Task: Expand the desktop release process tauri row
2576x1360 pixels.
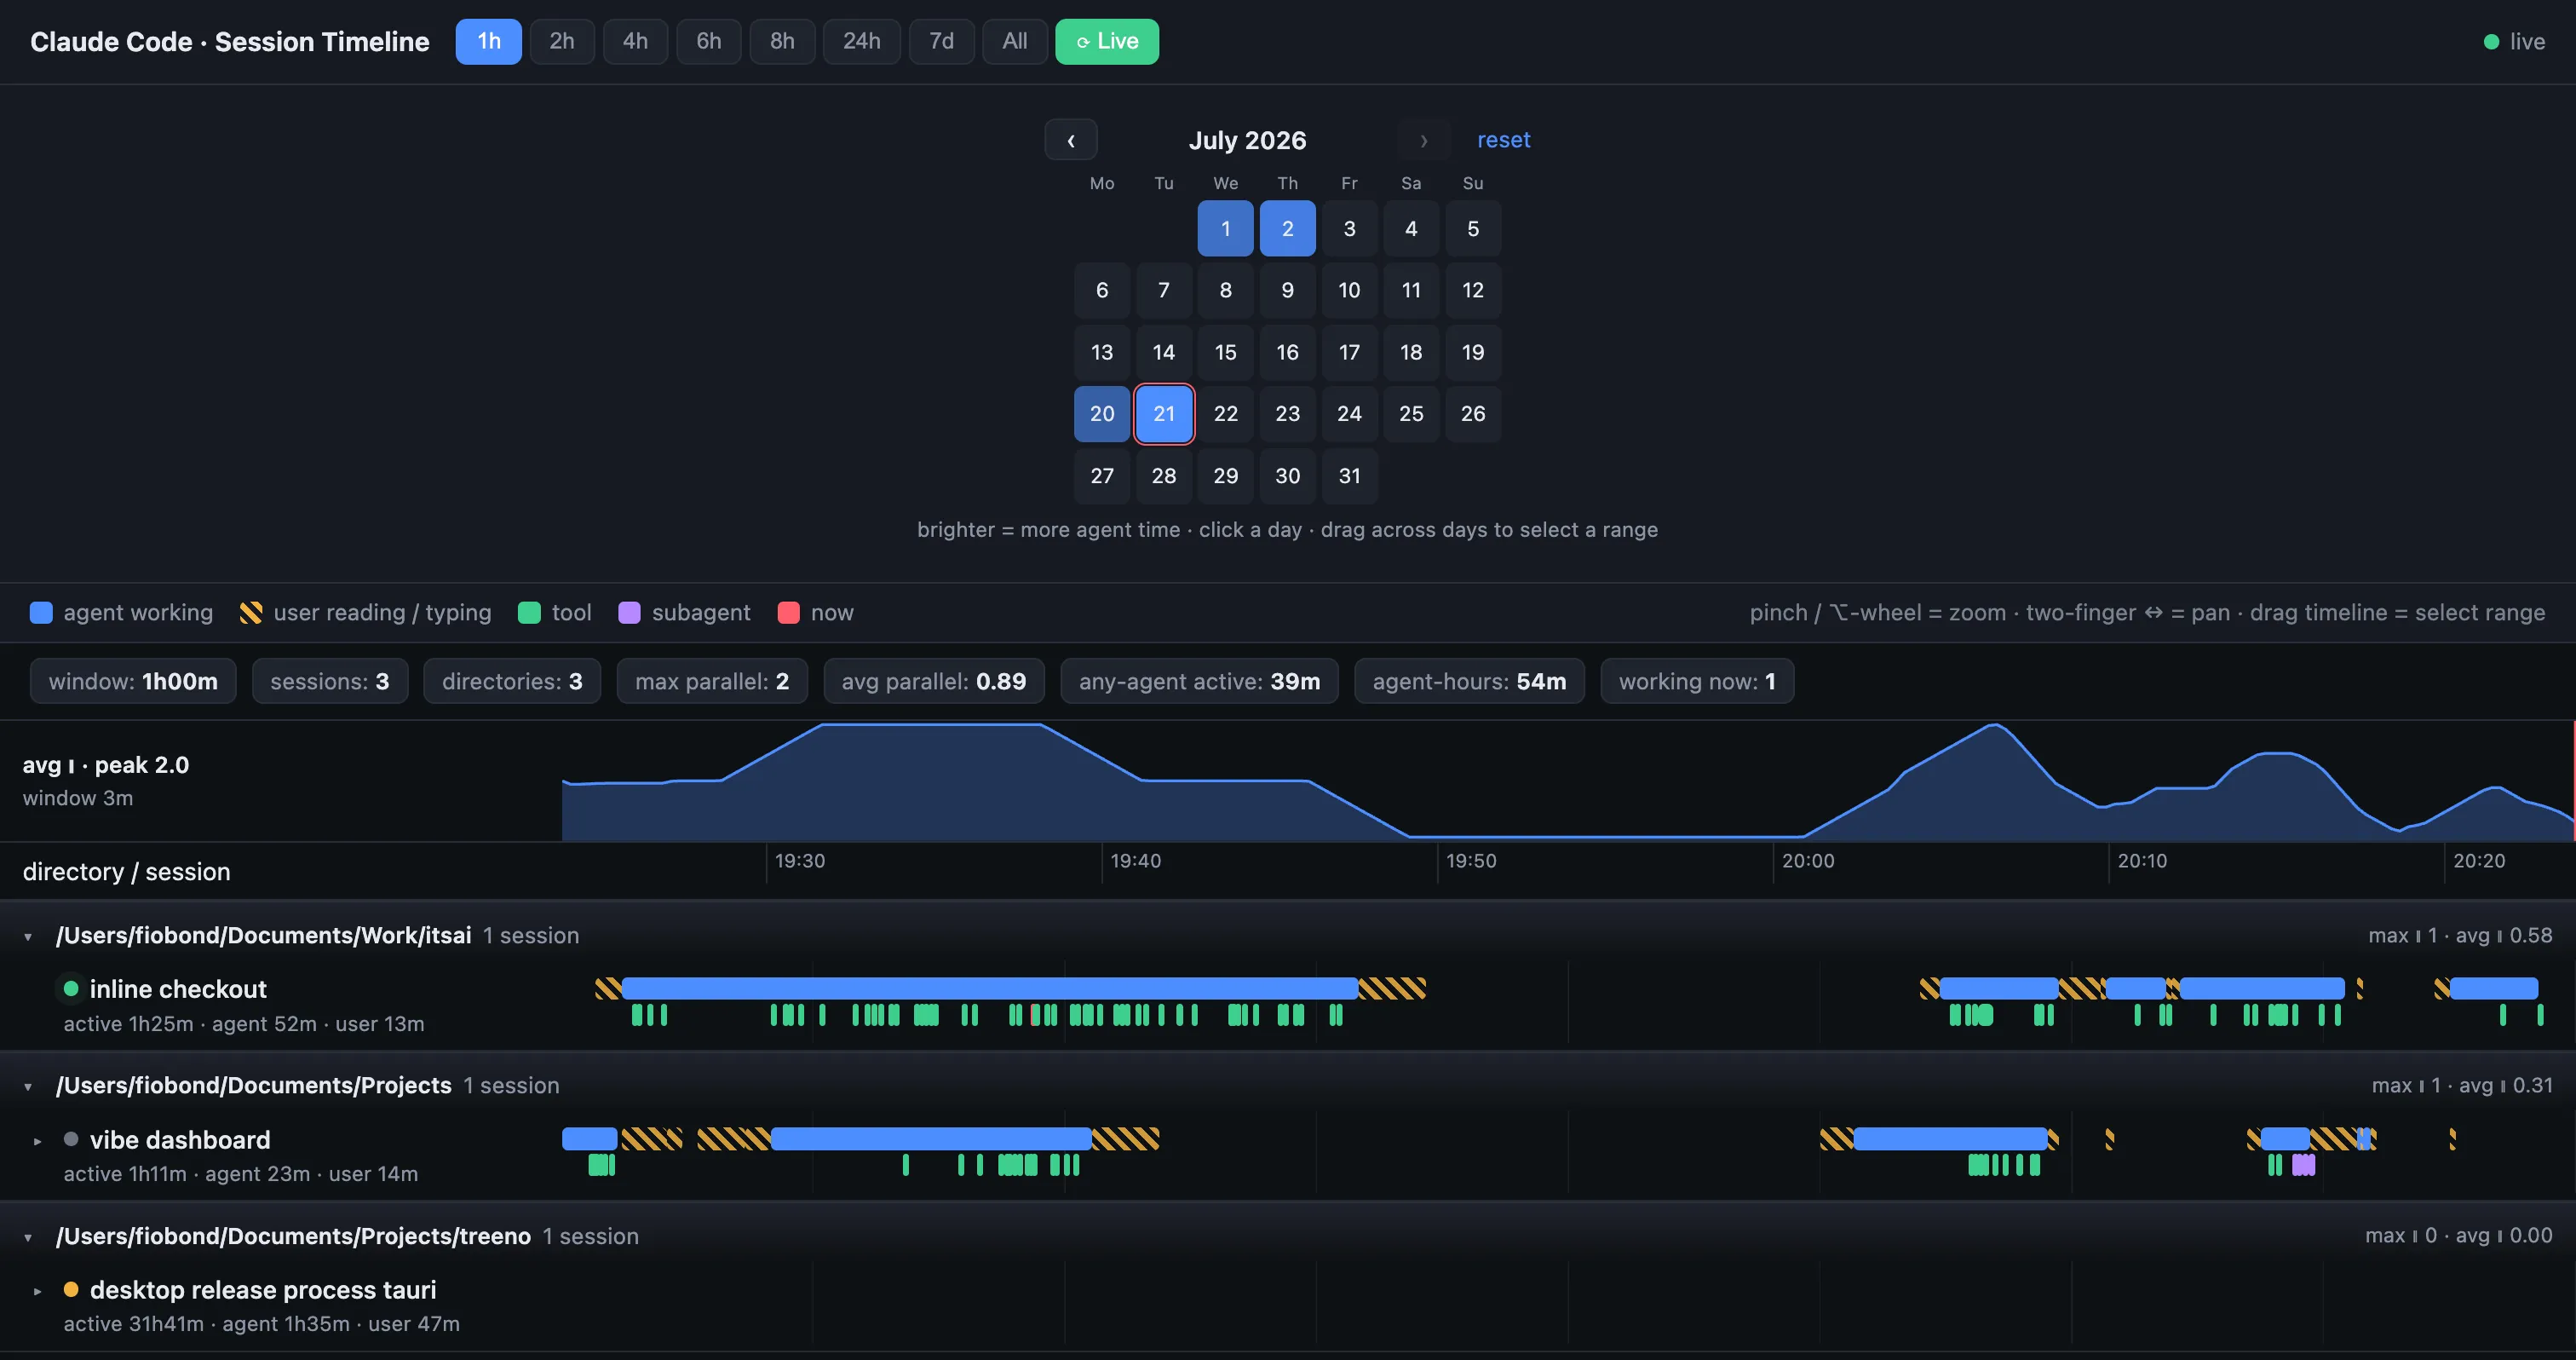Action: coord(37,1291)
